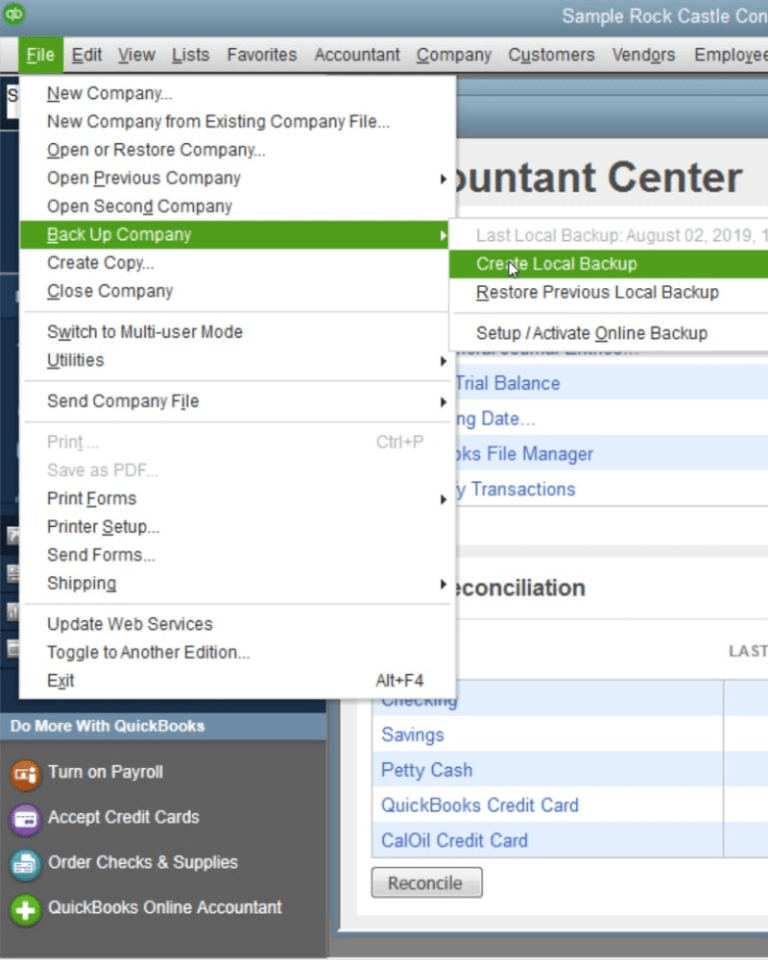Click Turn on Payroll label
The width and height of the screenshot is (768, 960).
pyautogui.click(x=105, y=772)
